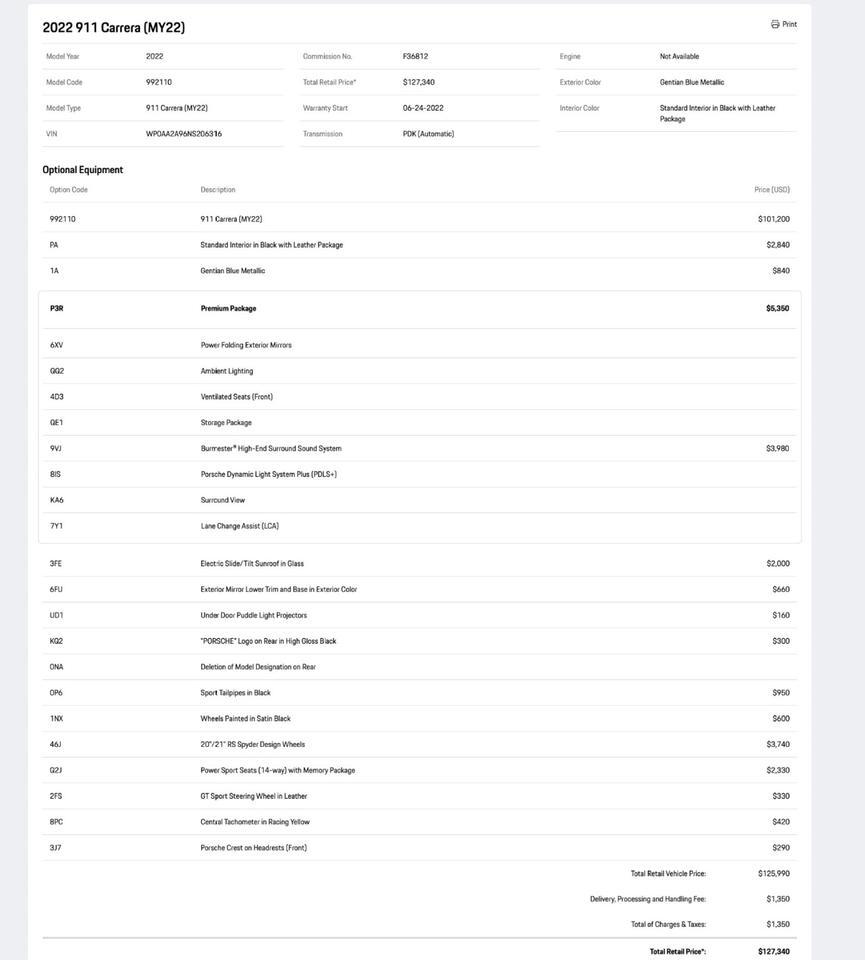Click the Gentian Blue Metallic exterior color value

tap(692, 83)
